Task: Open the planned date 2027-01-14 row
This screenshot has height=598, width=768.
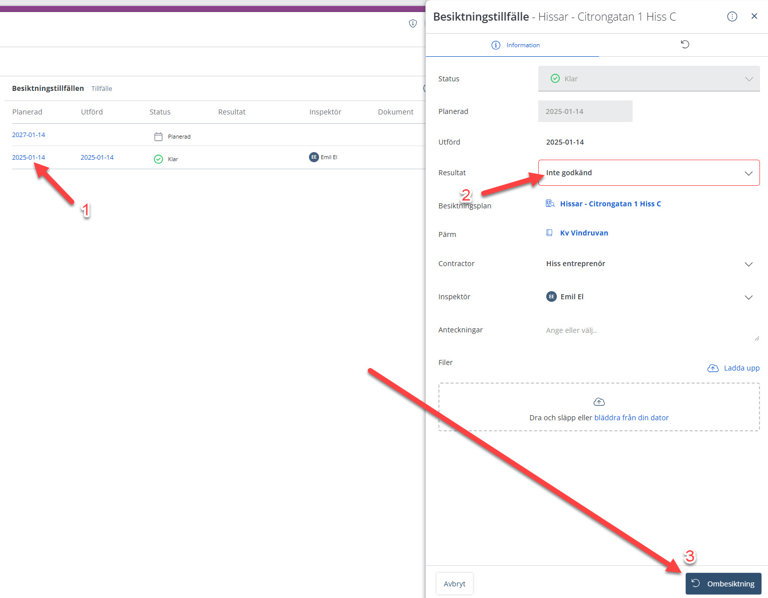Action: point(28,135)
